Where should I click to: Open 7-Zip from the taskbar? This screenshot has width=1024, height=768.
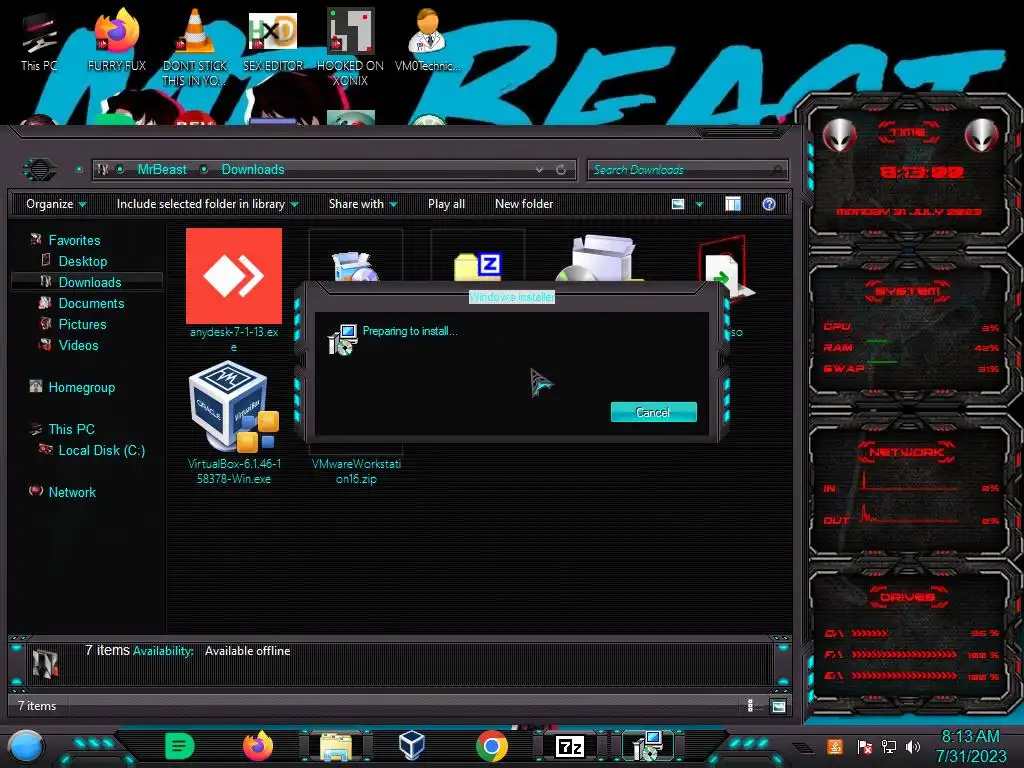[x=570, y=746]
